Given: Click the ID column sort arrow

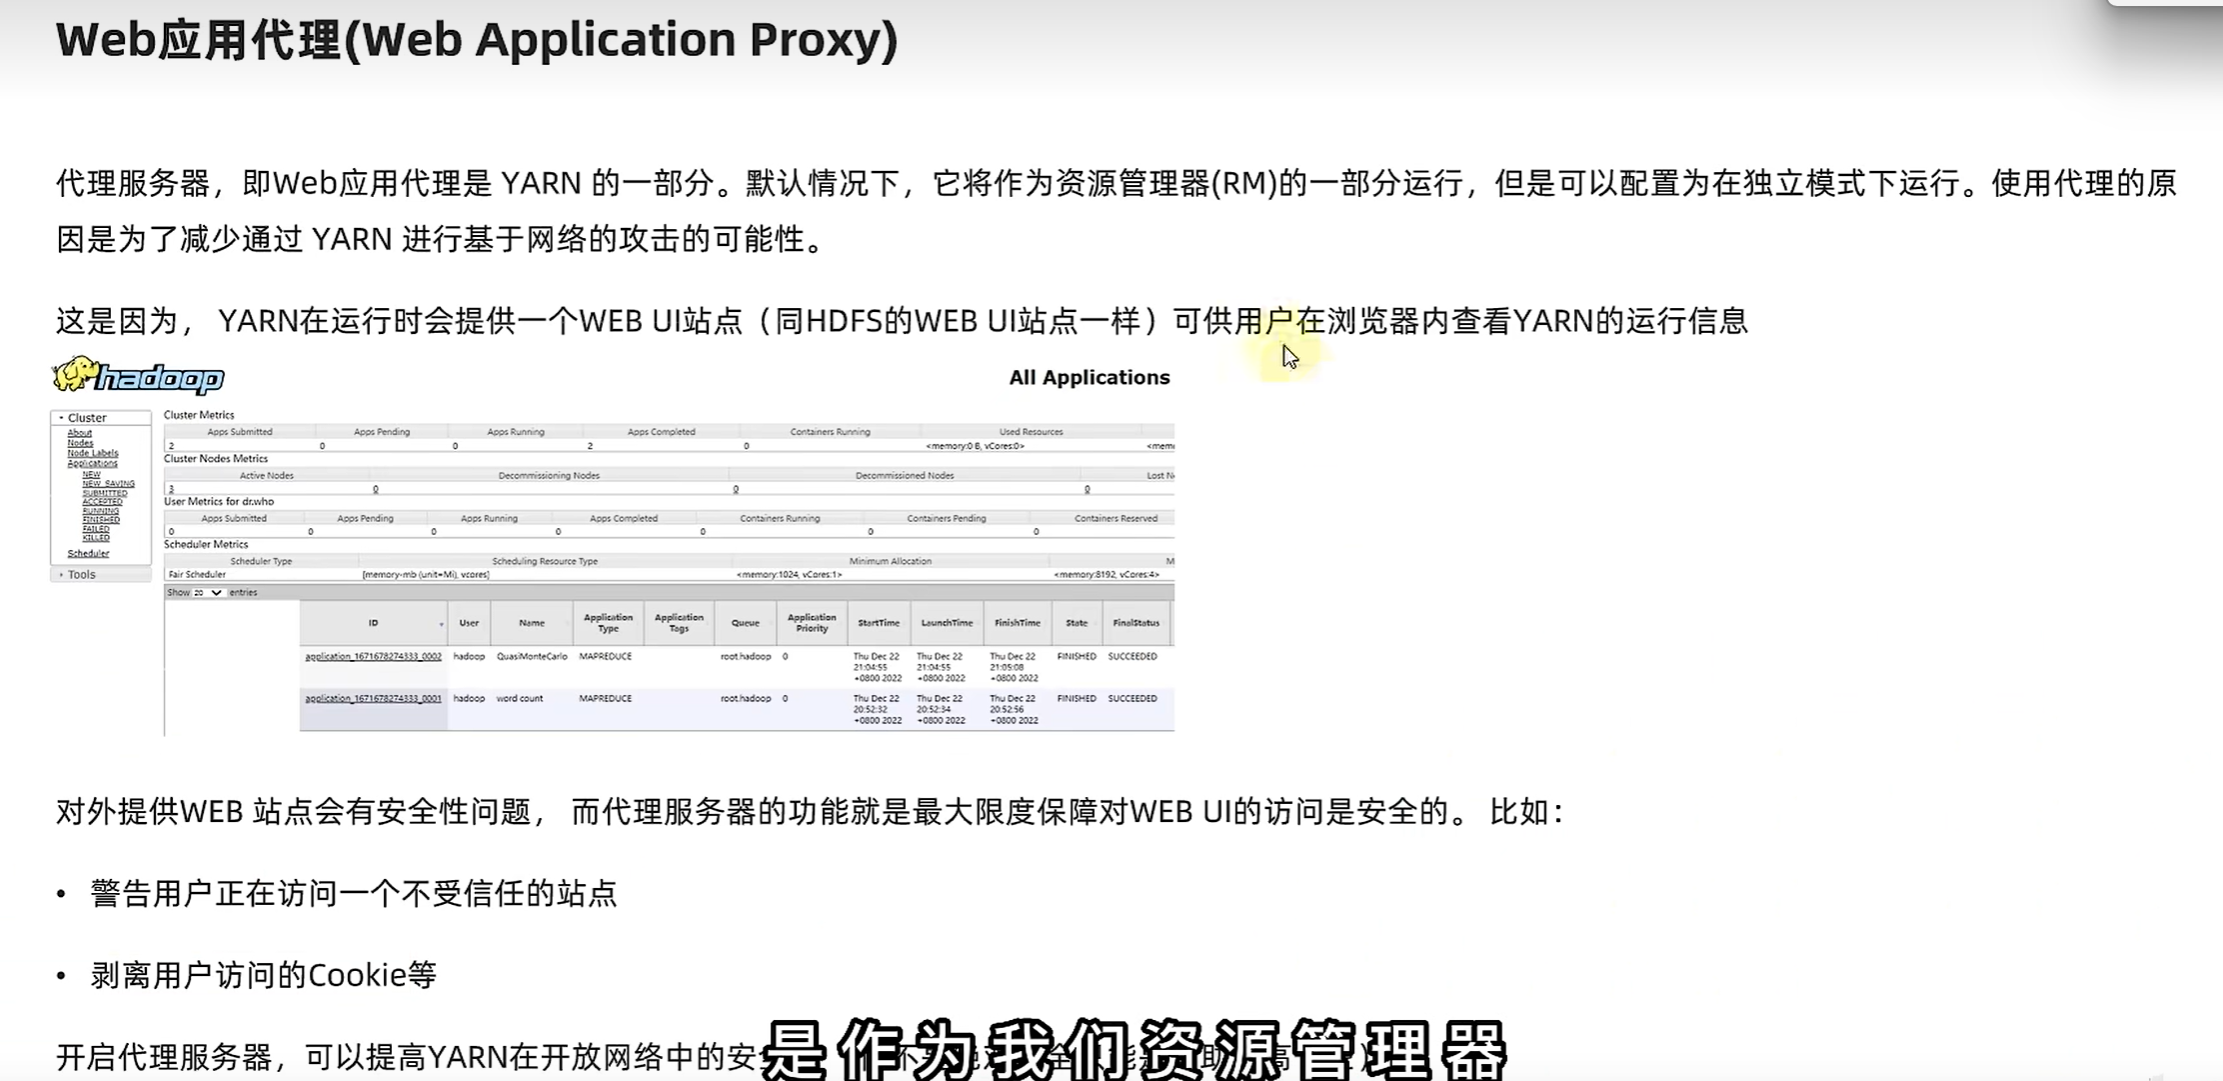Looking at the screenshot, I should click(441, 624).
